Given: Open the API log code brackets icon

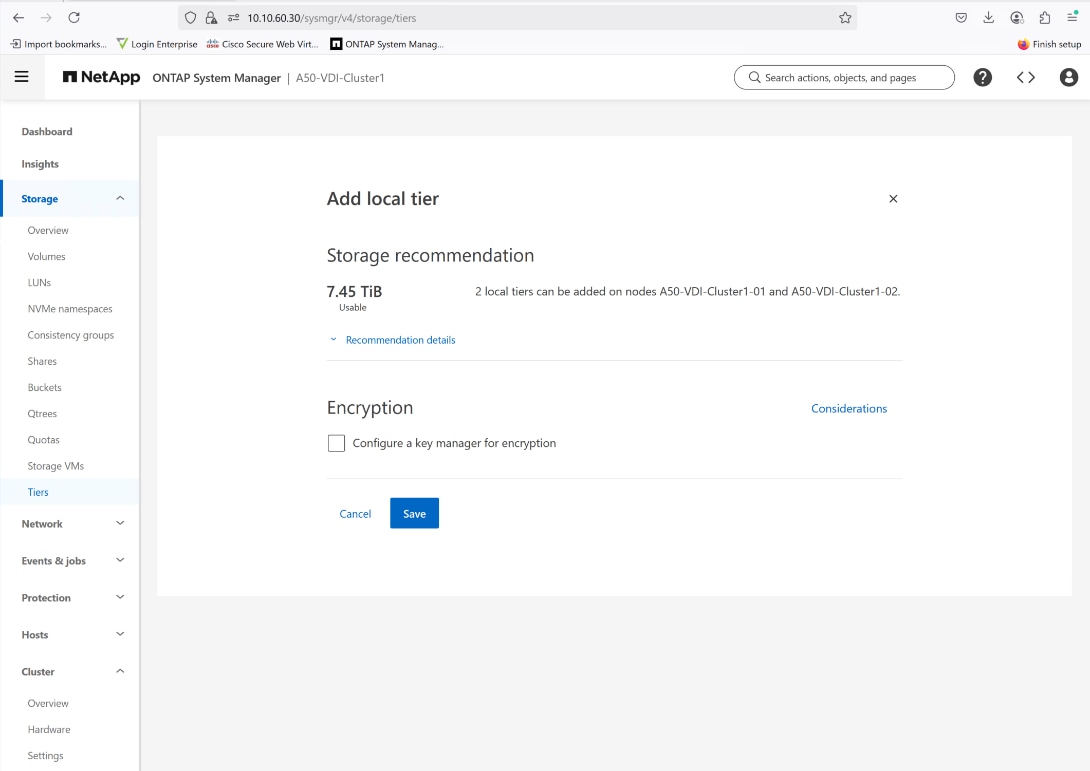Looking at the screenshot, I should tap(1025, 77).
